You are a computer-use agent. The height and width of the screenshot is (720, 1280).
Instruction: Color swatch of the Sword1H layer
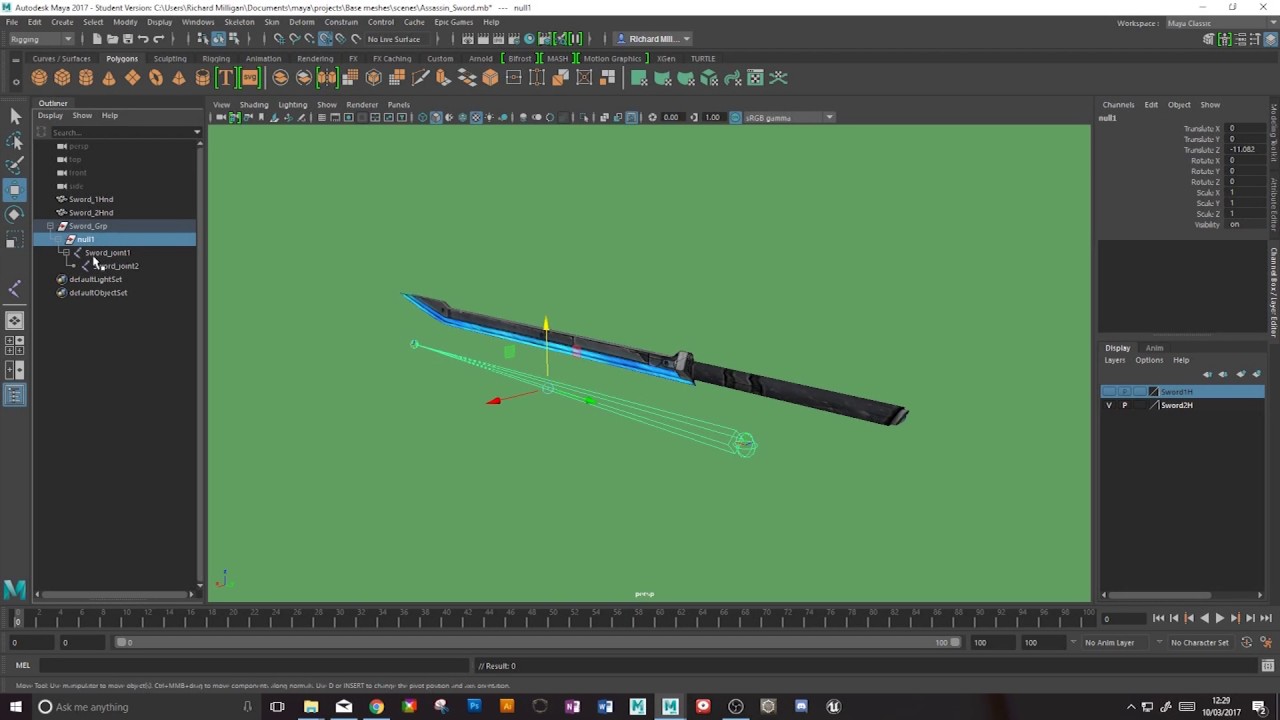coord(1154,392)
